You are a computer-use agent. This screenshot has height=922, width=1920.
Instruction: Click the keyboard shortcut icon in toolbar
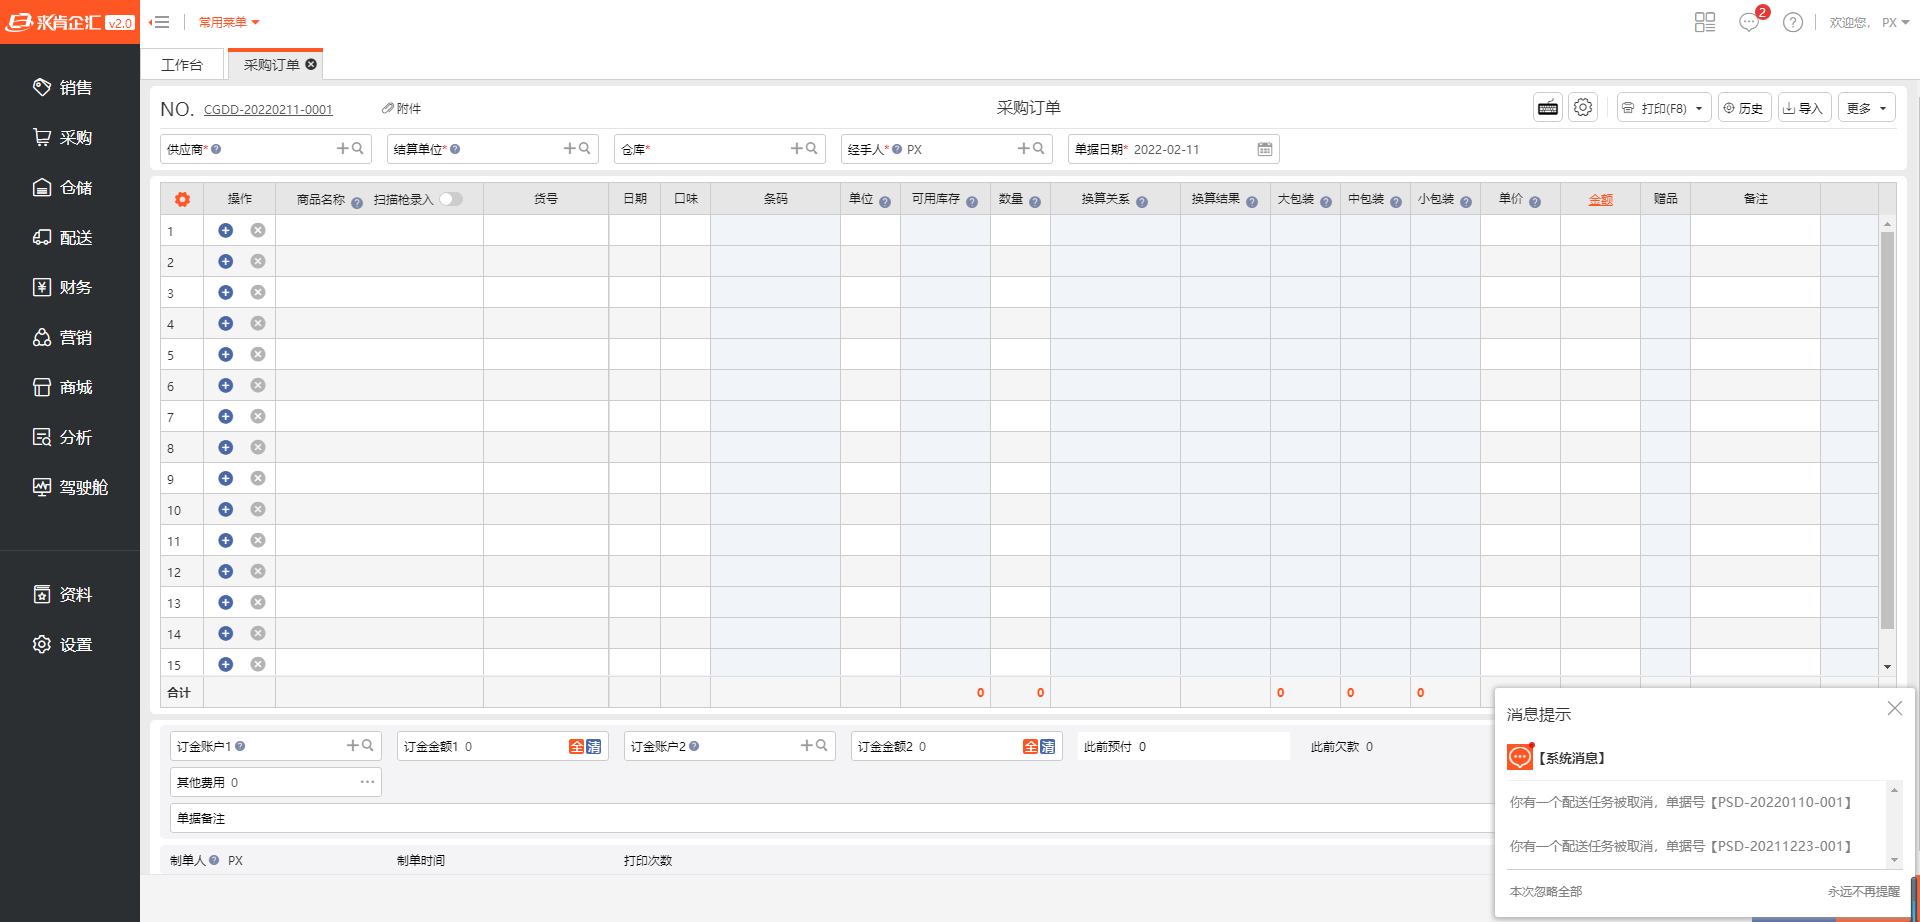click(x=1548, y=108)
